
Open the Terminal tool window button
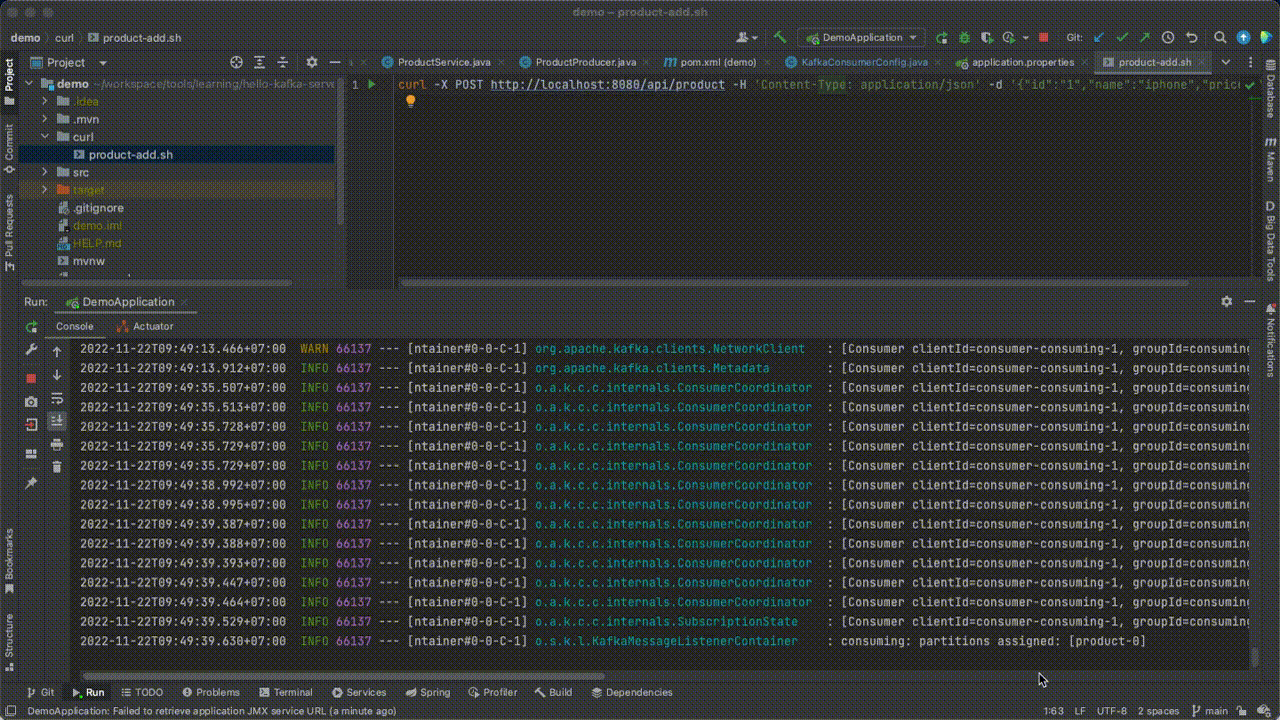tap(285, 692)
